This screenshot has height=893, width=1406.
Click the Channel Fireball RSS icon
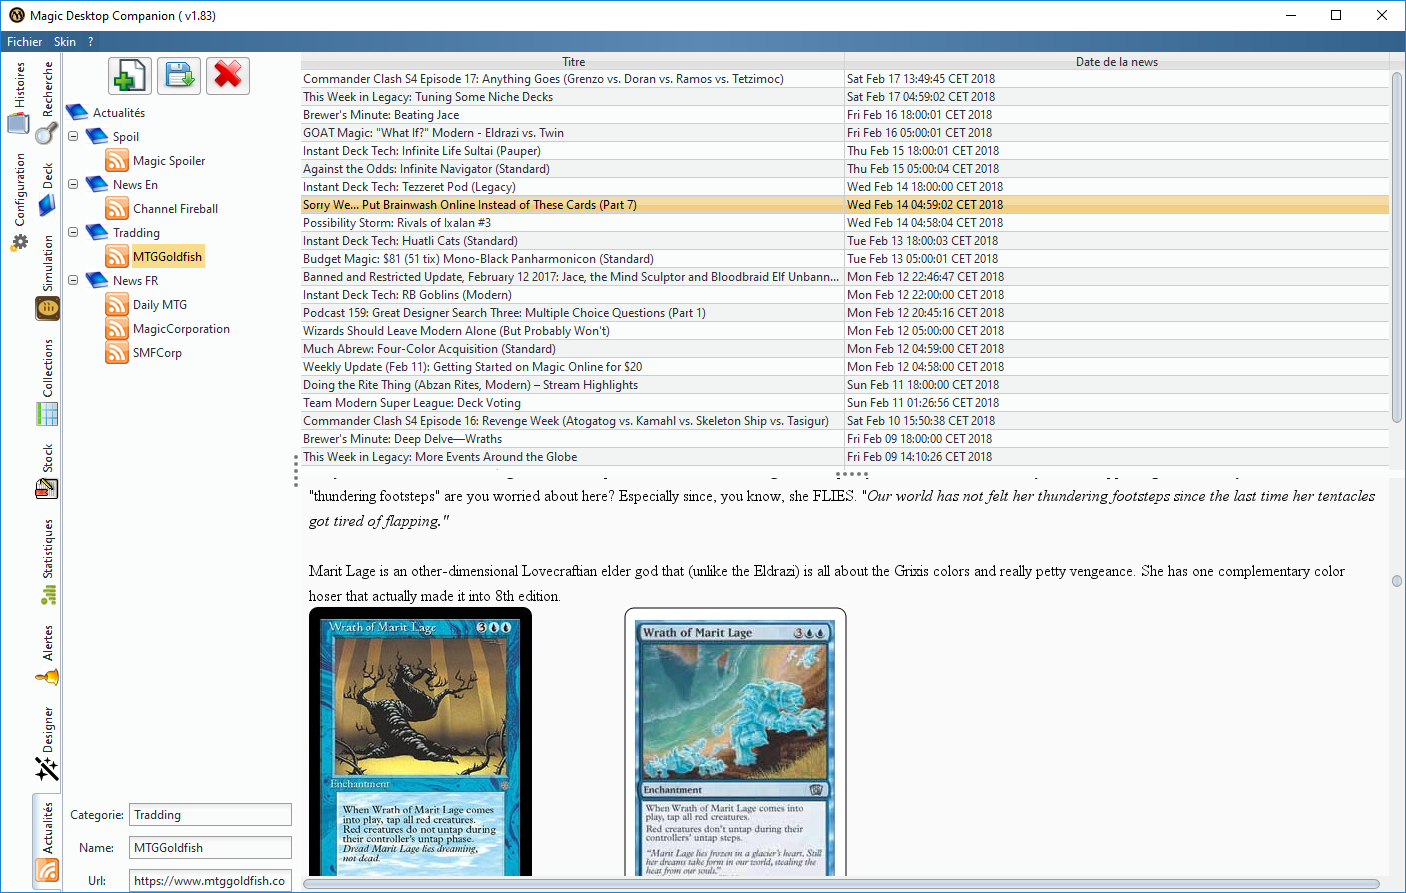[117, 209]
